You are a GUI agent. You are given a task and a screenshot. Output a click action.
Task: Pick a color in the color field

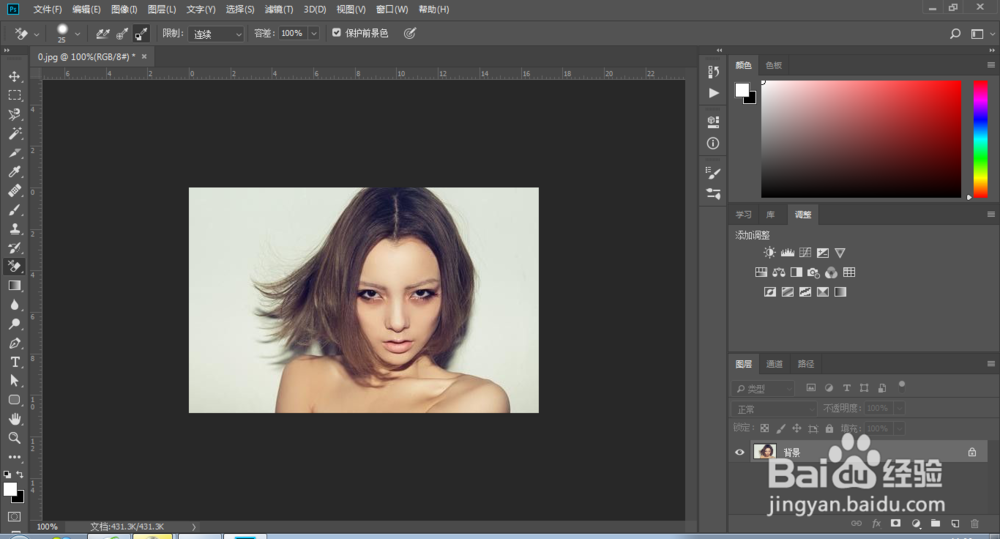click(861, 139)
